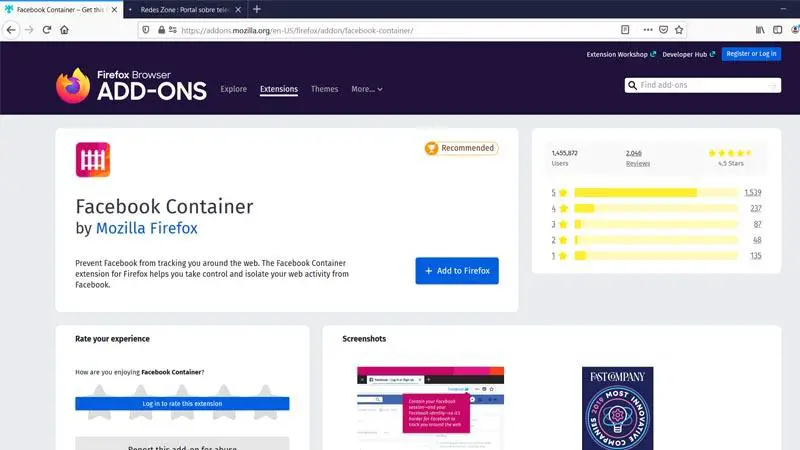Open site permissions icon in address bar

click(173, 30)
